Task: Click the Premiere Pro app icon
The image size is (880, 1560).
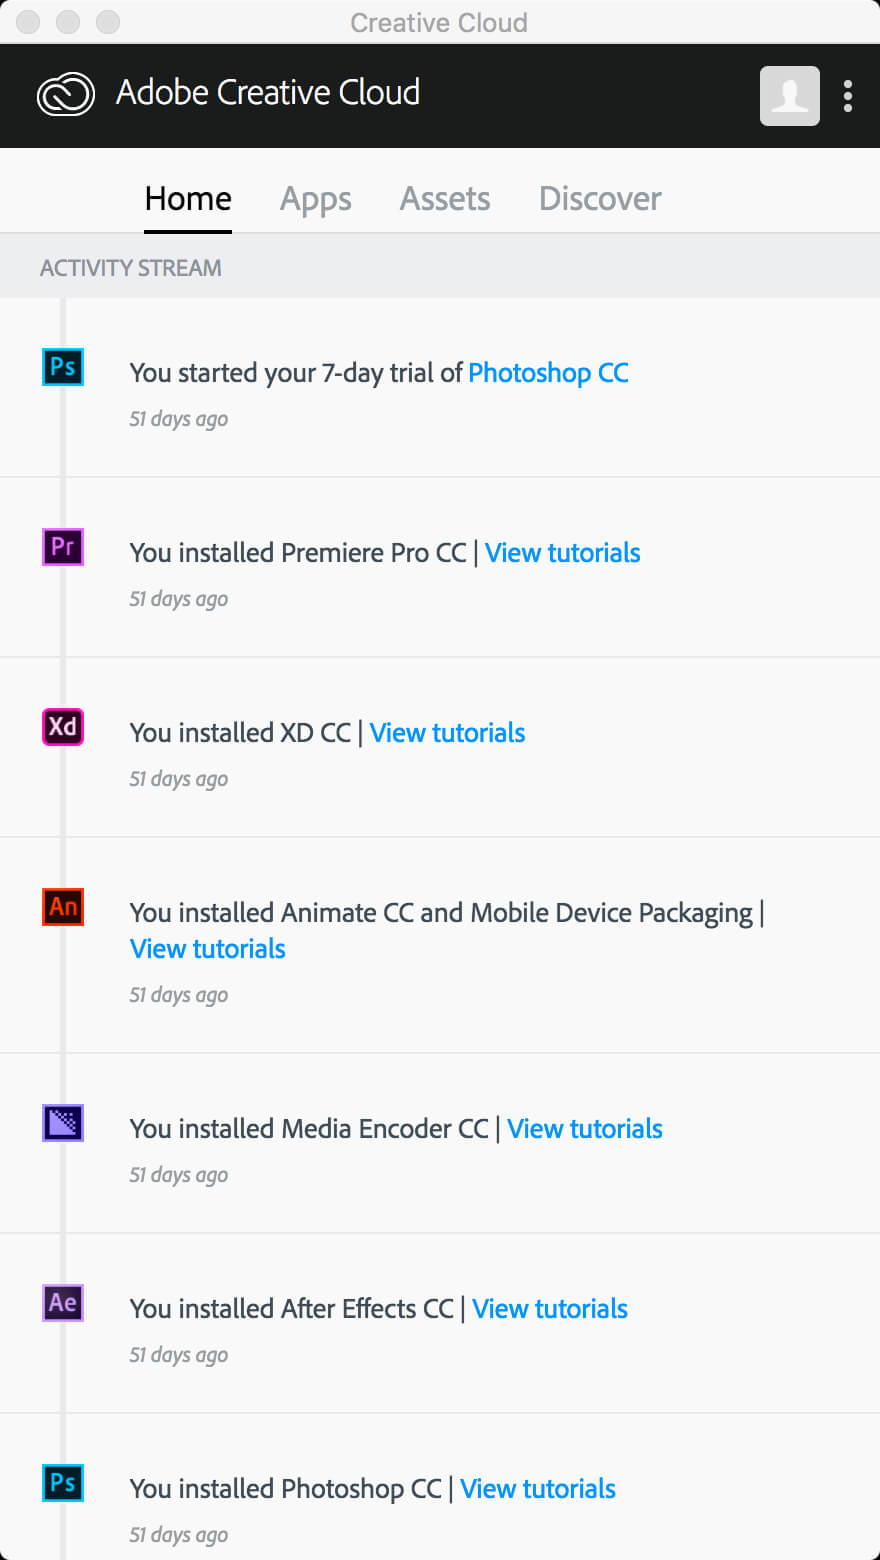Action: [63, 547]
